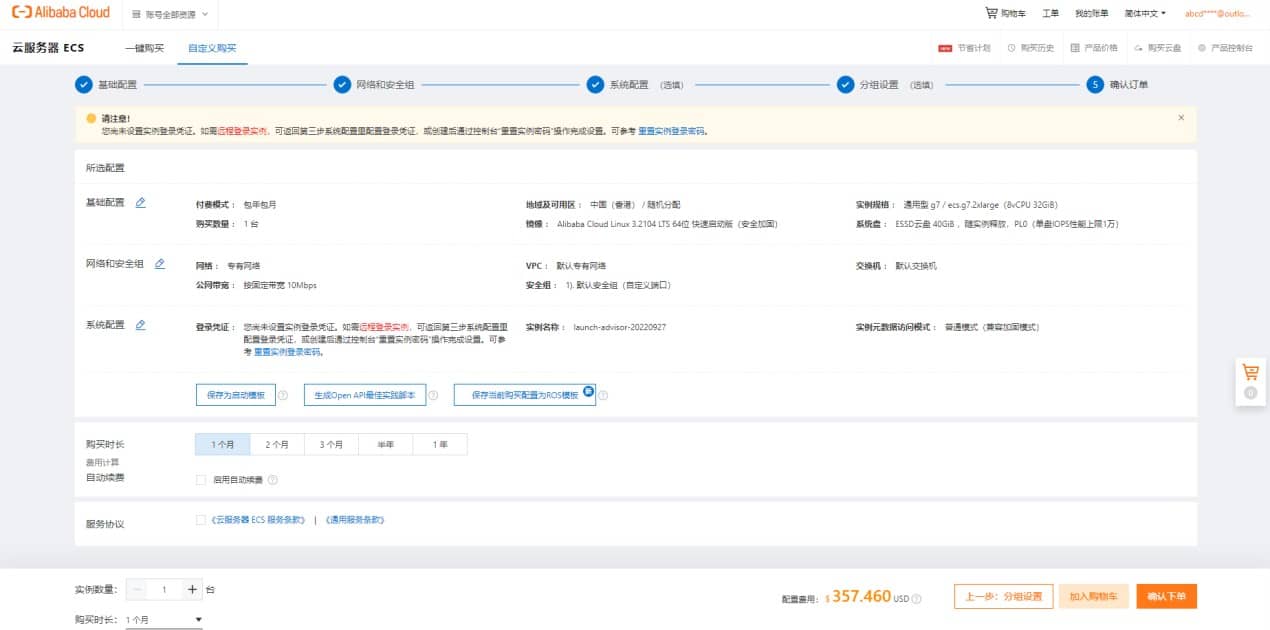This screenshot has height=630, width=1270.
Task: Select 1个月 purchase duration
Action: (x=222, y=444)
